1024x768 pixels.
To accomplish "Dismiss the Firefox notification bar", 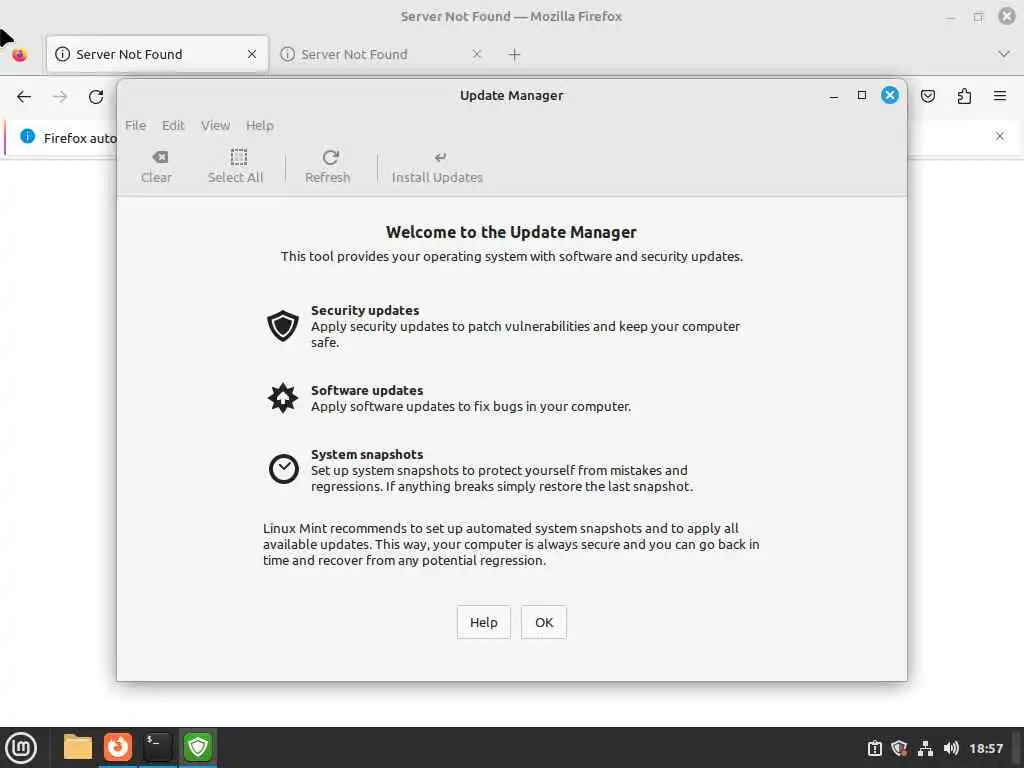I will [x=1000, y=136].
